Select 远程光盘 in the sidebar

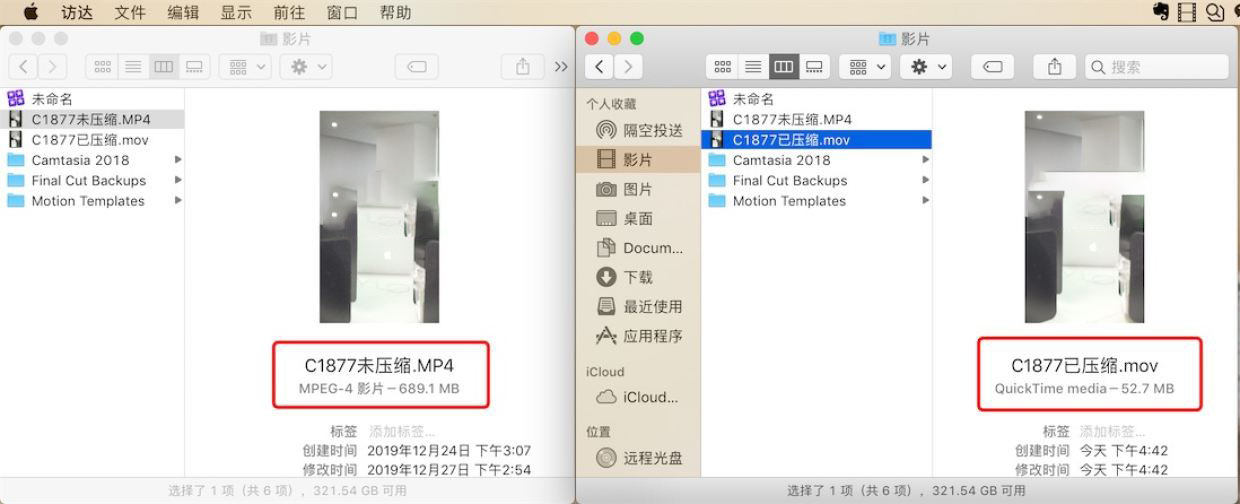click(x=638, y=458)
